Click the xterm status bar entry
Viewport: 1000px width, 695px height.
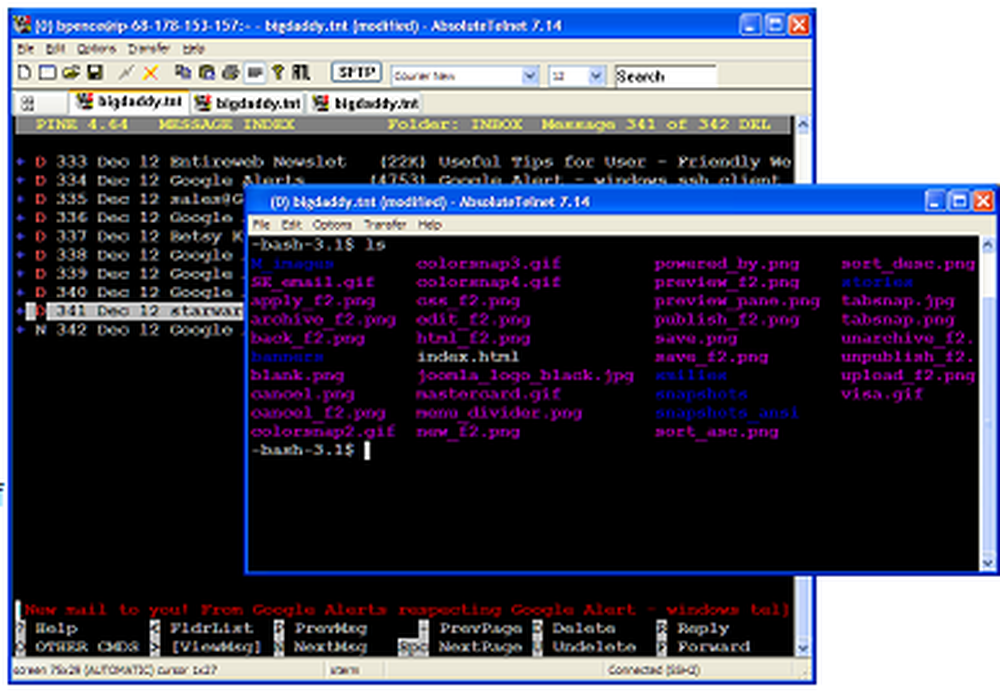tap(344, 670)
